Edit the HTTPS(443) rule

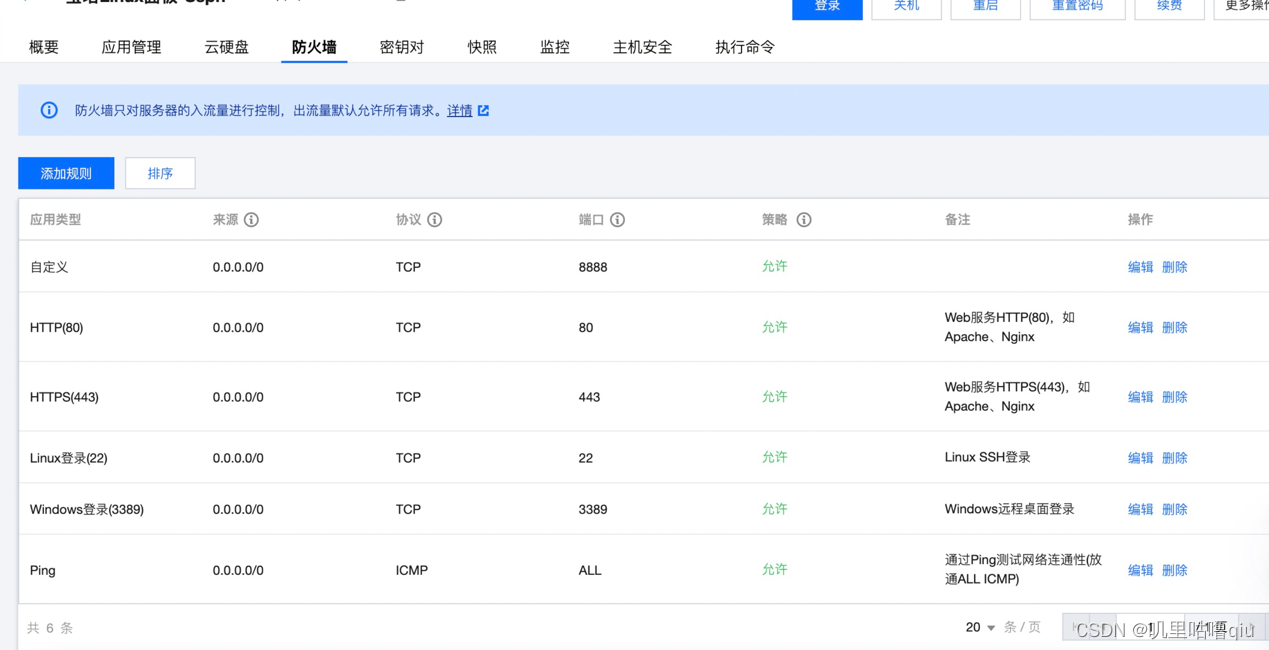tap(1141, 397)
